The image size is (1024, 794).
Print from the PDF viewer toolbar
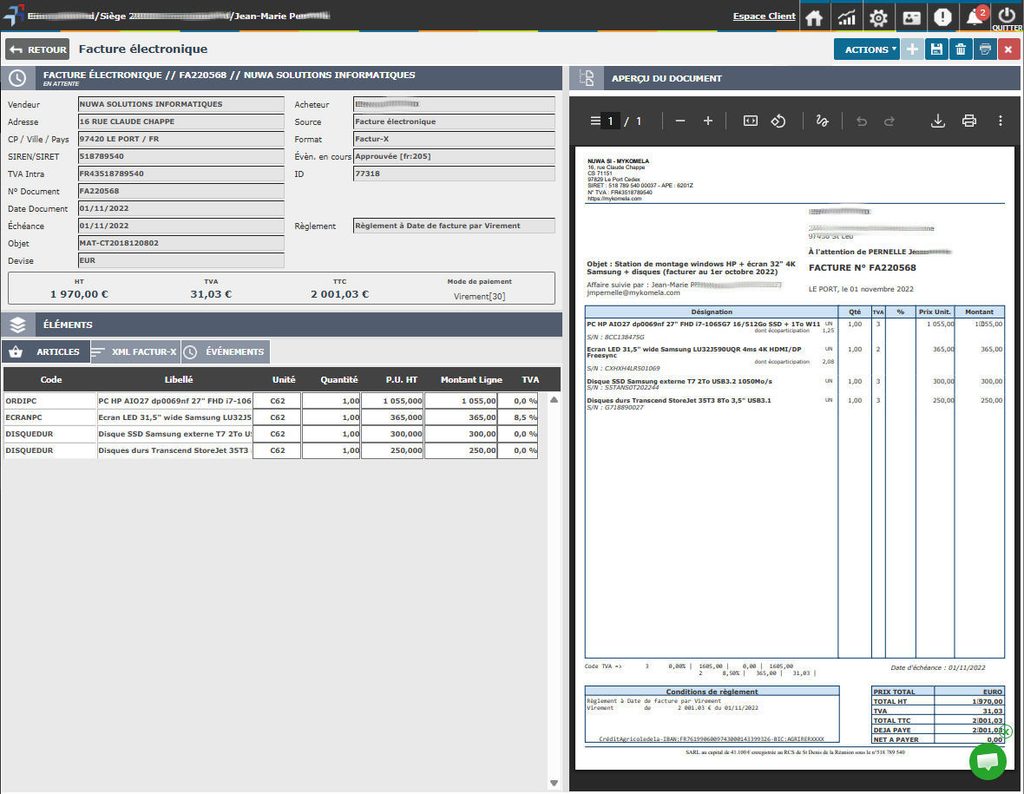click(969, 121)
